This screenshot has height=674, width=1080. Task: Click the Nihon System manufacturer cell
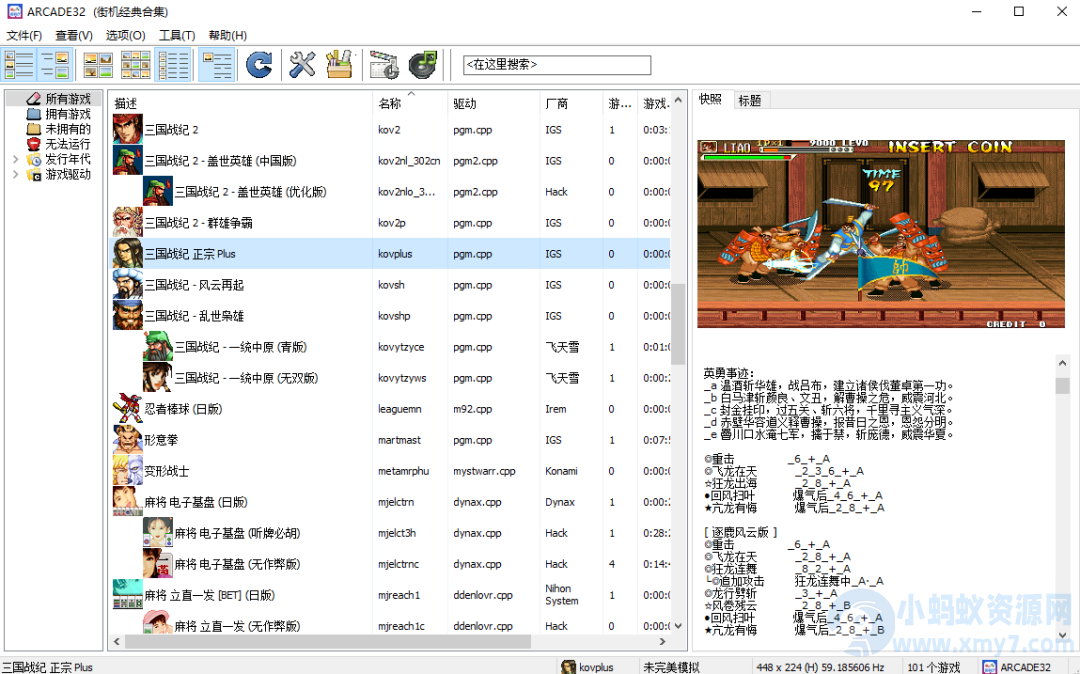tap(562, 595)
